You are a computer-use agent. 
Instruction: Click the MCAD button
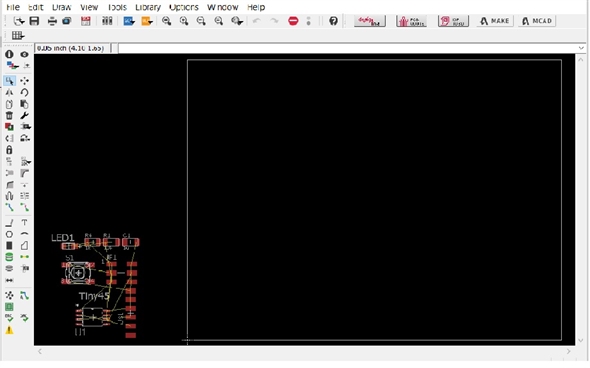pyautogui.click(x=537, y=21)
